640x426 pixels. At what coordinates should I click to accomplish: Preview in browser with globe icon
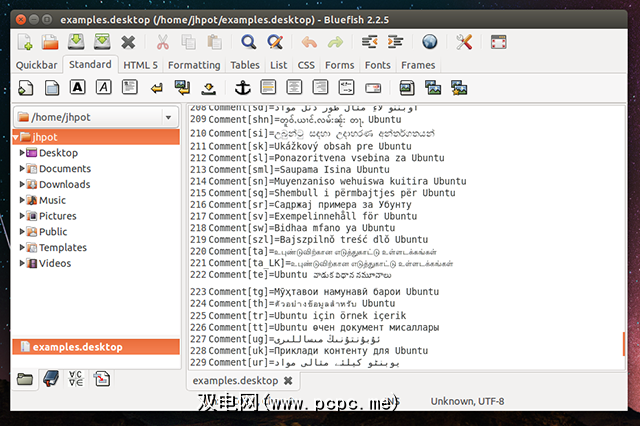(x=429, y=42)
